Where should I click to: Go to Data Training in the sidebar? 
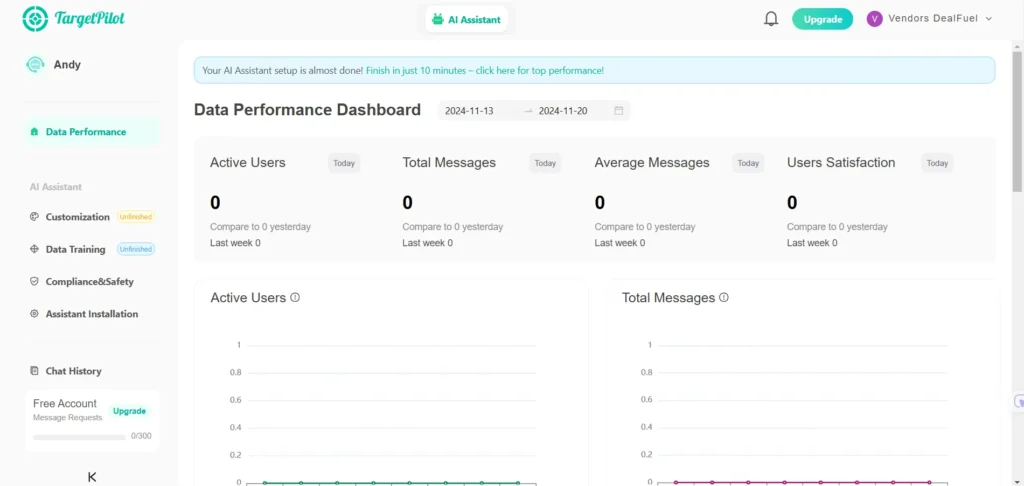tap(75, 250)
